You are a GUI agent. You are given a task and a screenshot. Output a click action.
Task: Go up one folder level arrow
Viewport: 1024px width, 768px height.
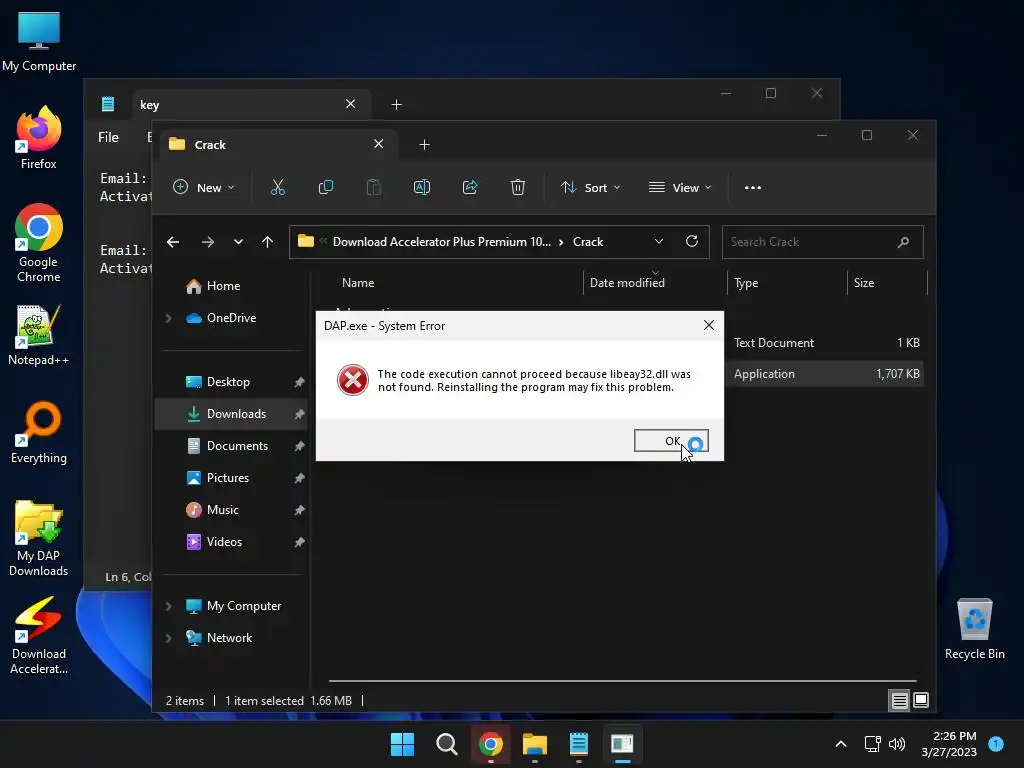(267, 242)
